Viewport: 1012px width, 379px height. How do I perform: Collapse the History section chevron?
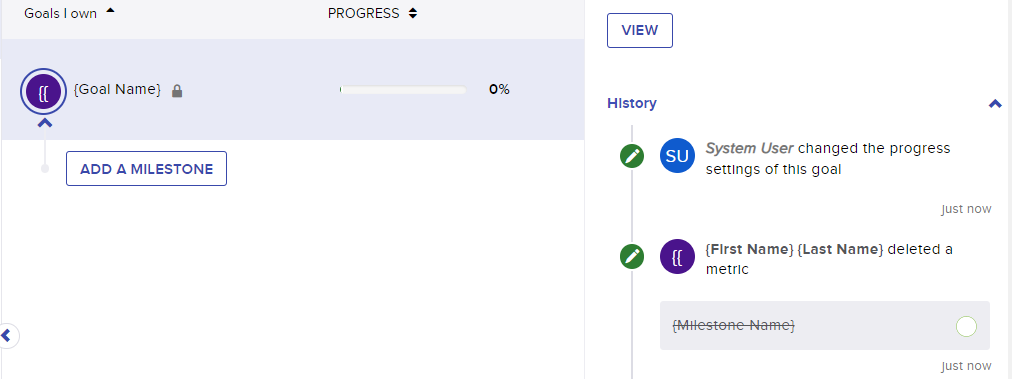(x=995, y=103)
